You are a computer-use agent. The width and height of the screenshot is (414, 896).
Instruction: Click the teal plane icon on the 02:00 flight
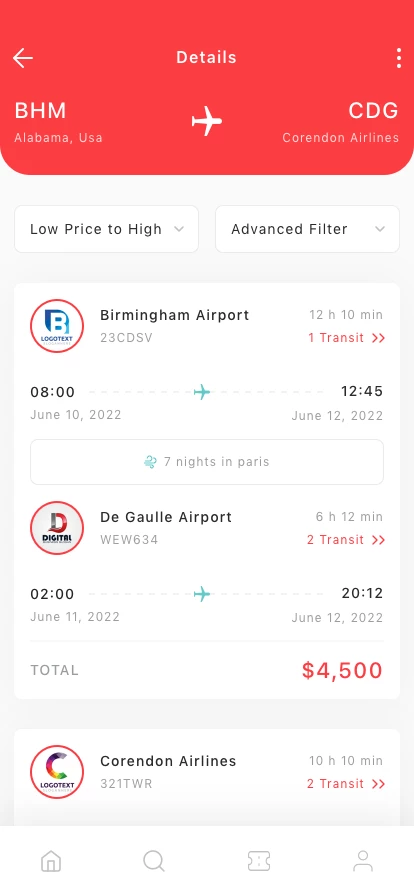(x=202, y=594)
